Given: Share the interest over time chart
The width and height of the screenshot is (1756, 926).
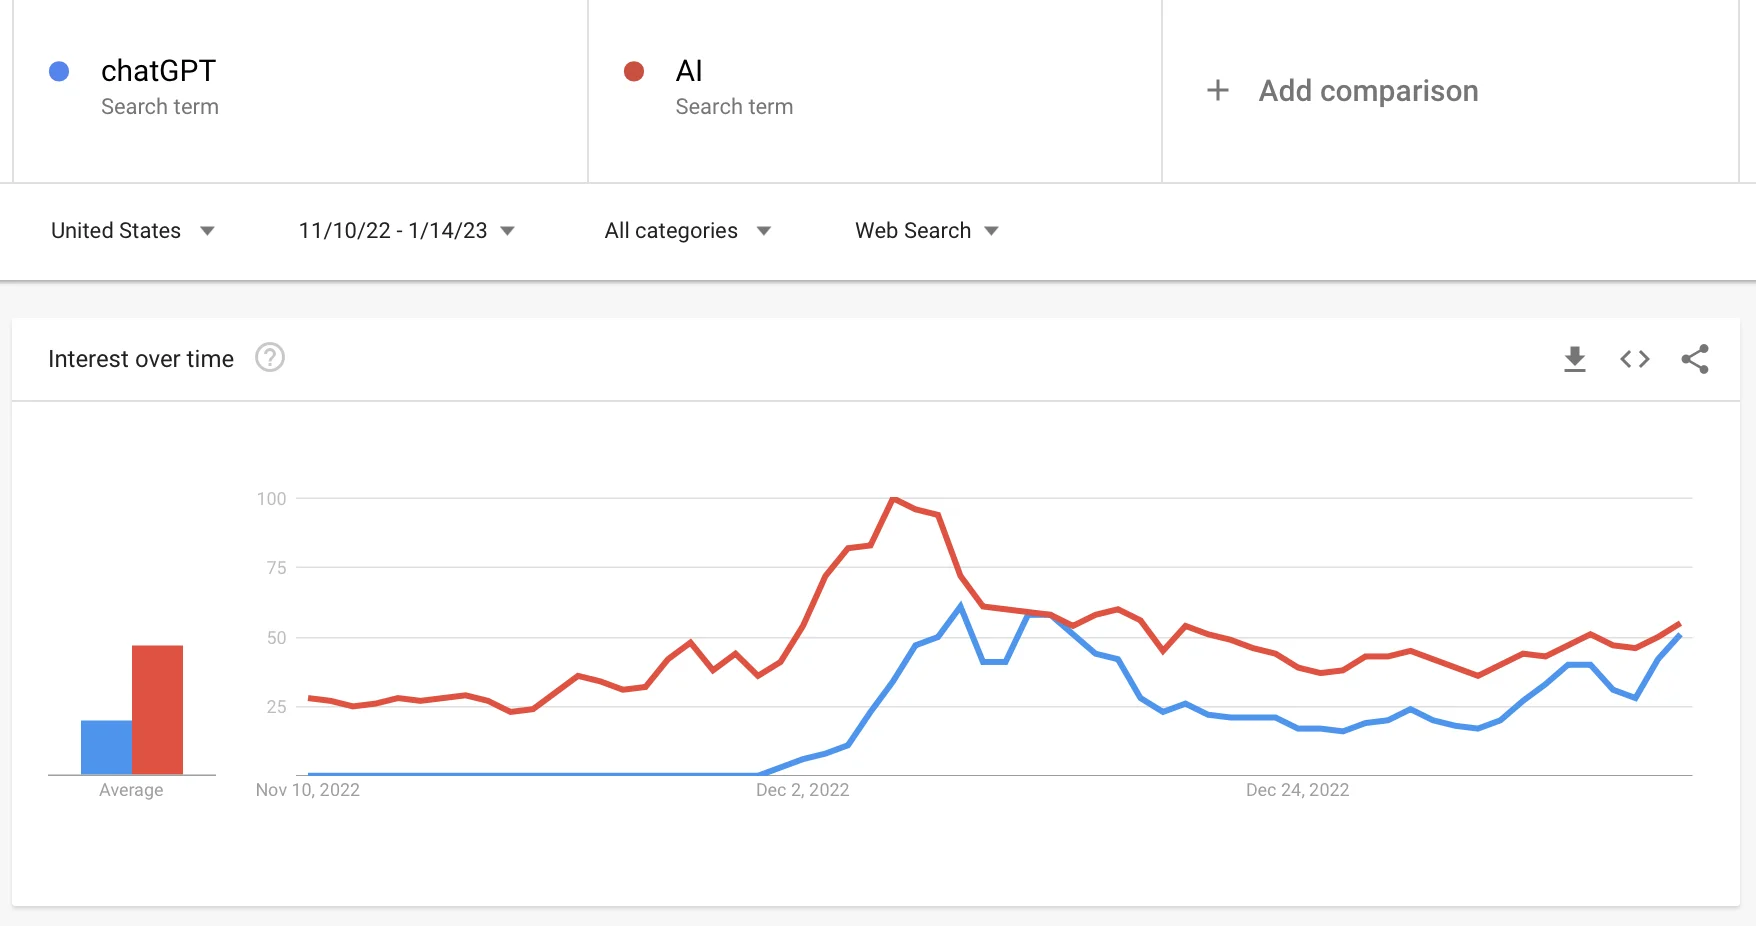Looking at the screenshot, I should [1695, 359].
